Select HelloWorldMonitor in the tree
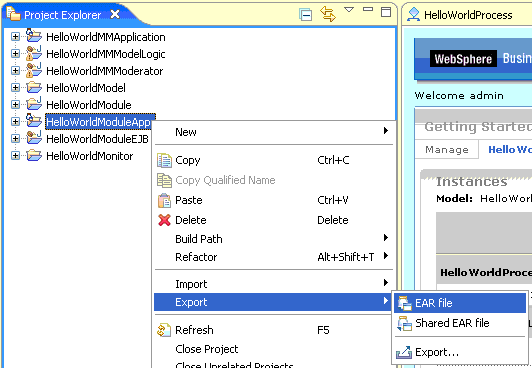This screenshot has height=368, width=532. (90, 156)
